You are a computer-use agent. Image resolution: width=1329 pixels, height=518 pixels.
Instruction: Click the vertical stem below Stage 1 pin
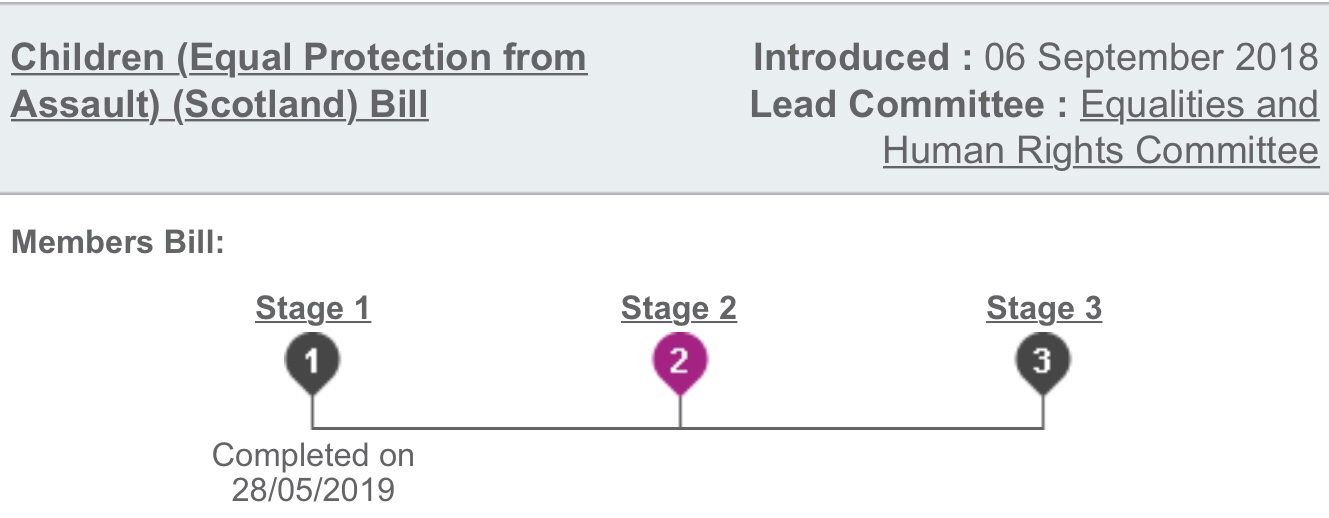tap(313, 410)
